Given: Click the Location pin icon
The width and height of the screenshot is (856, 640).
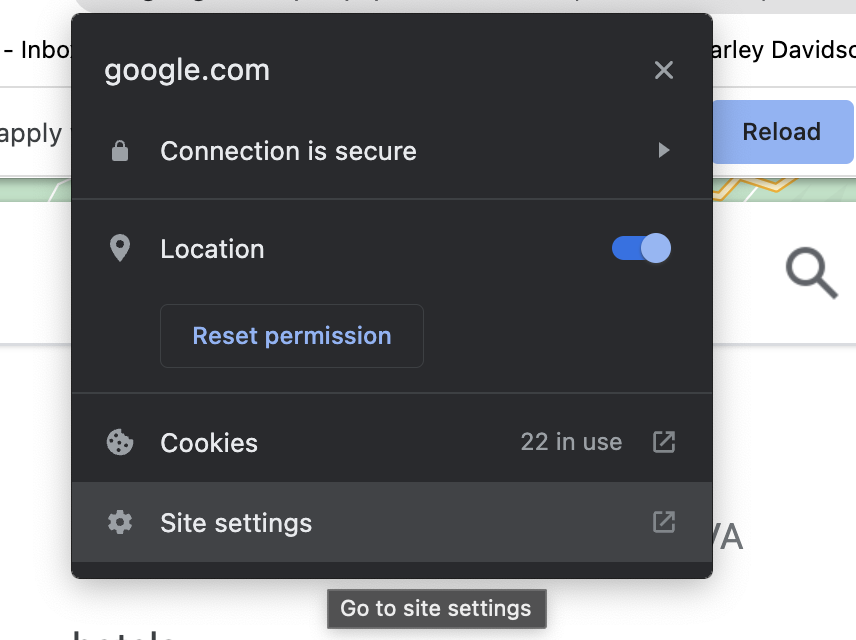Looking at the screenshot, I should tap(120, 249).
